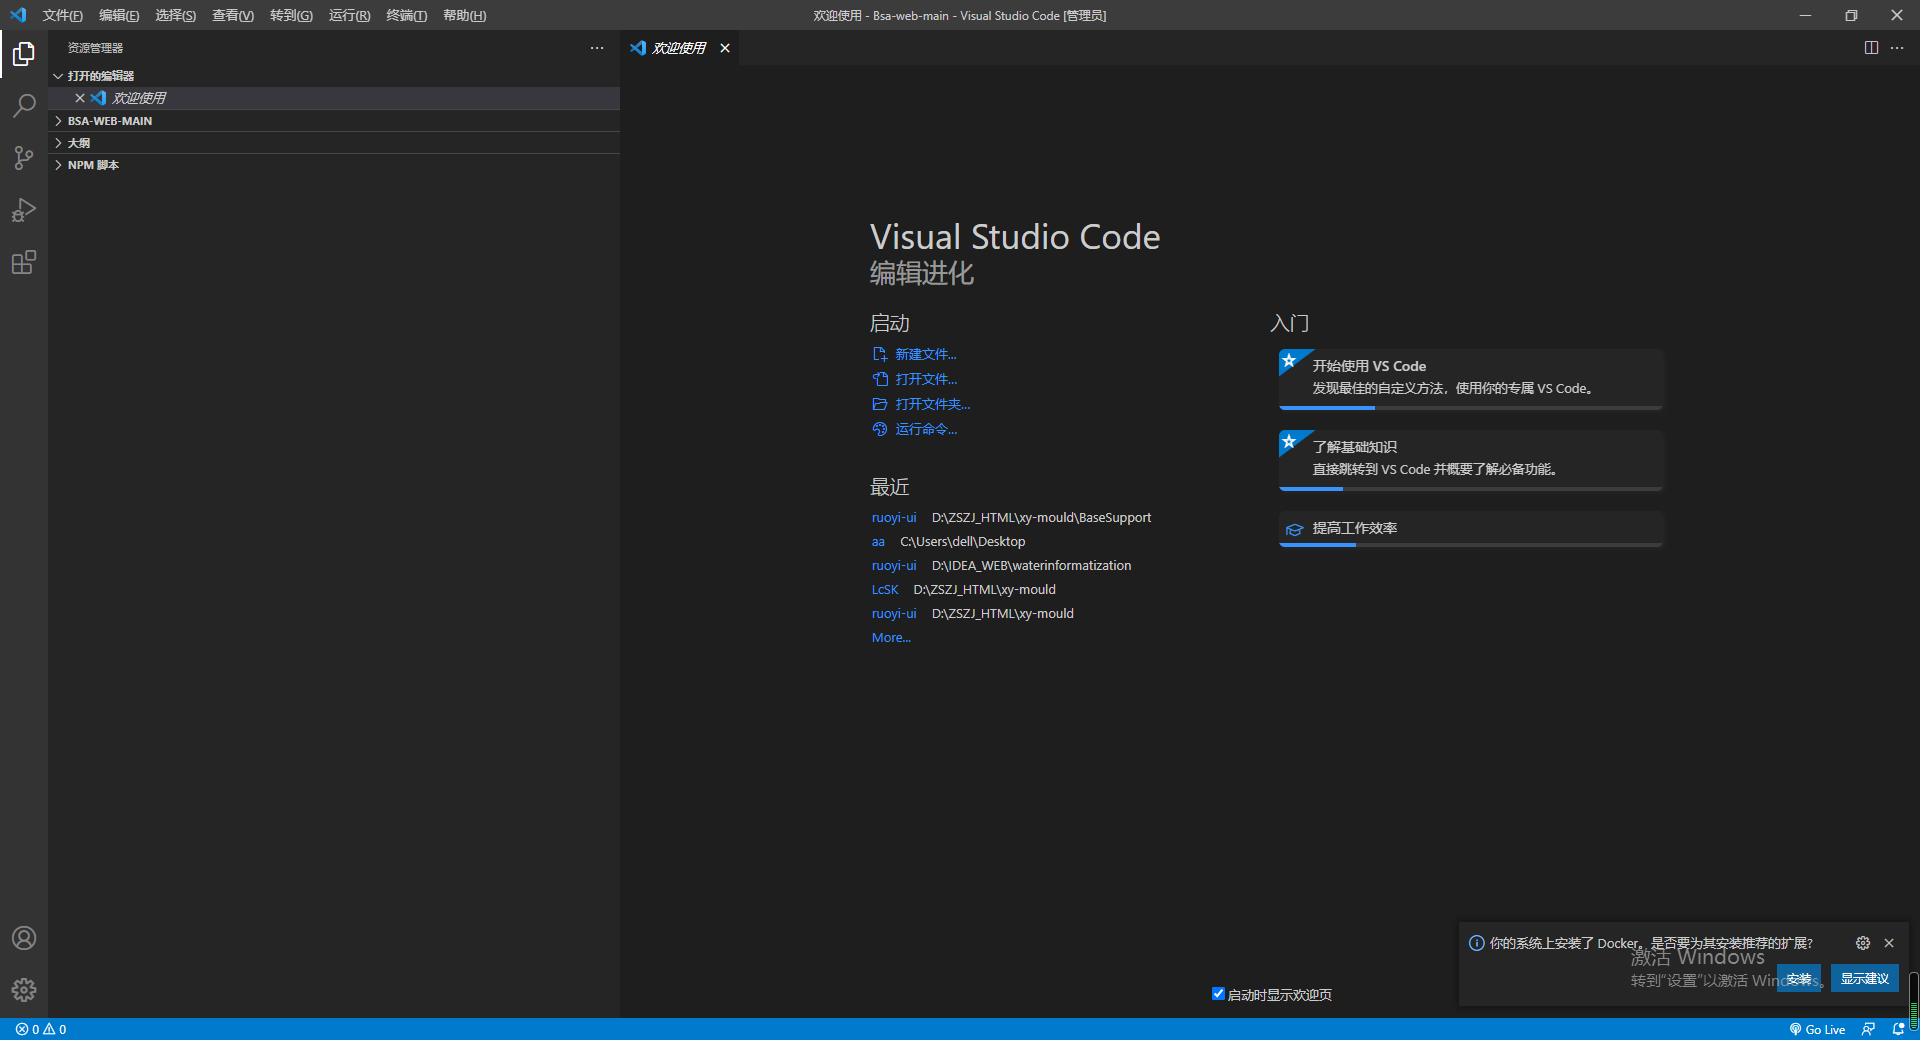This screenshot has width=1920, height=1040.
Task: Click the 运行命令 icon
Action: [x=880, y=429]
